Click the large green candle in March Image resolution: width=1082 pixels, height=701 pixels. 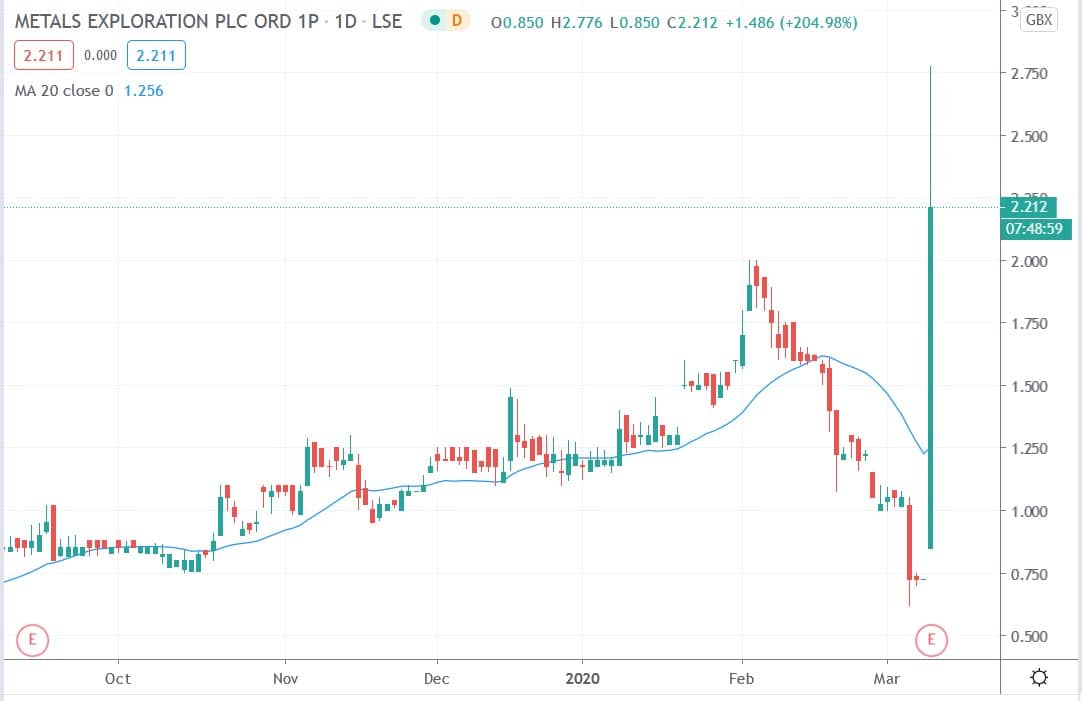[931, 377]
